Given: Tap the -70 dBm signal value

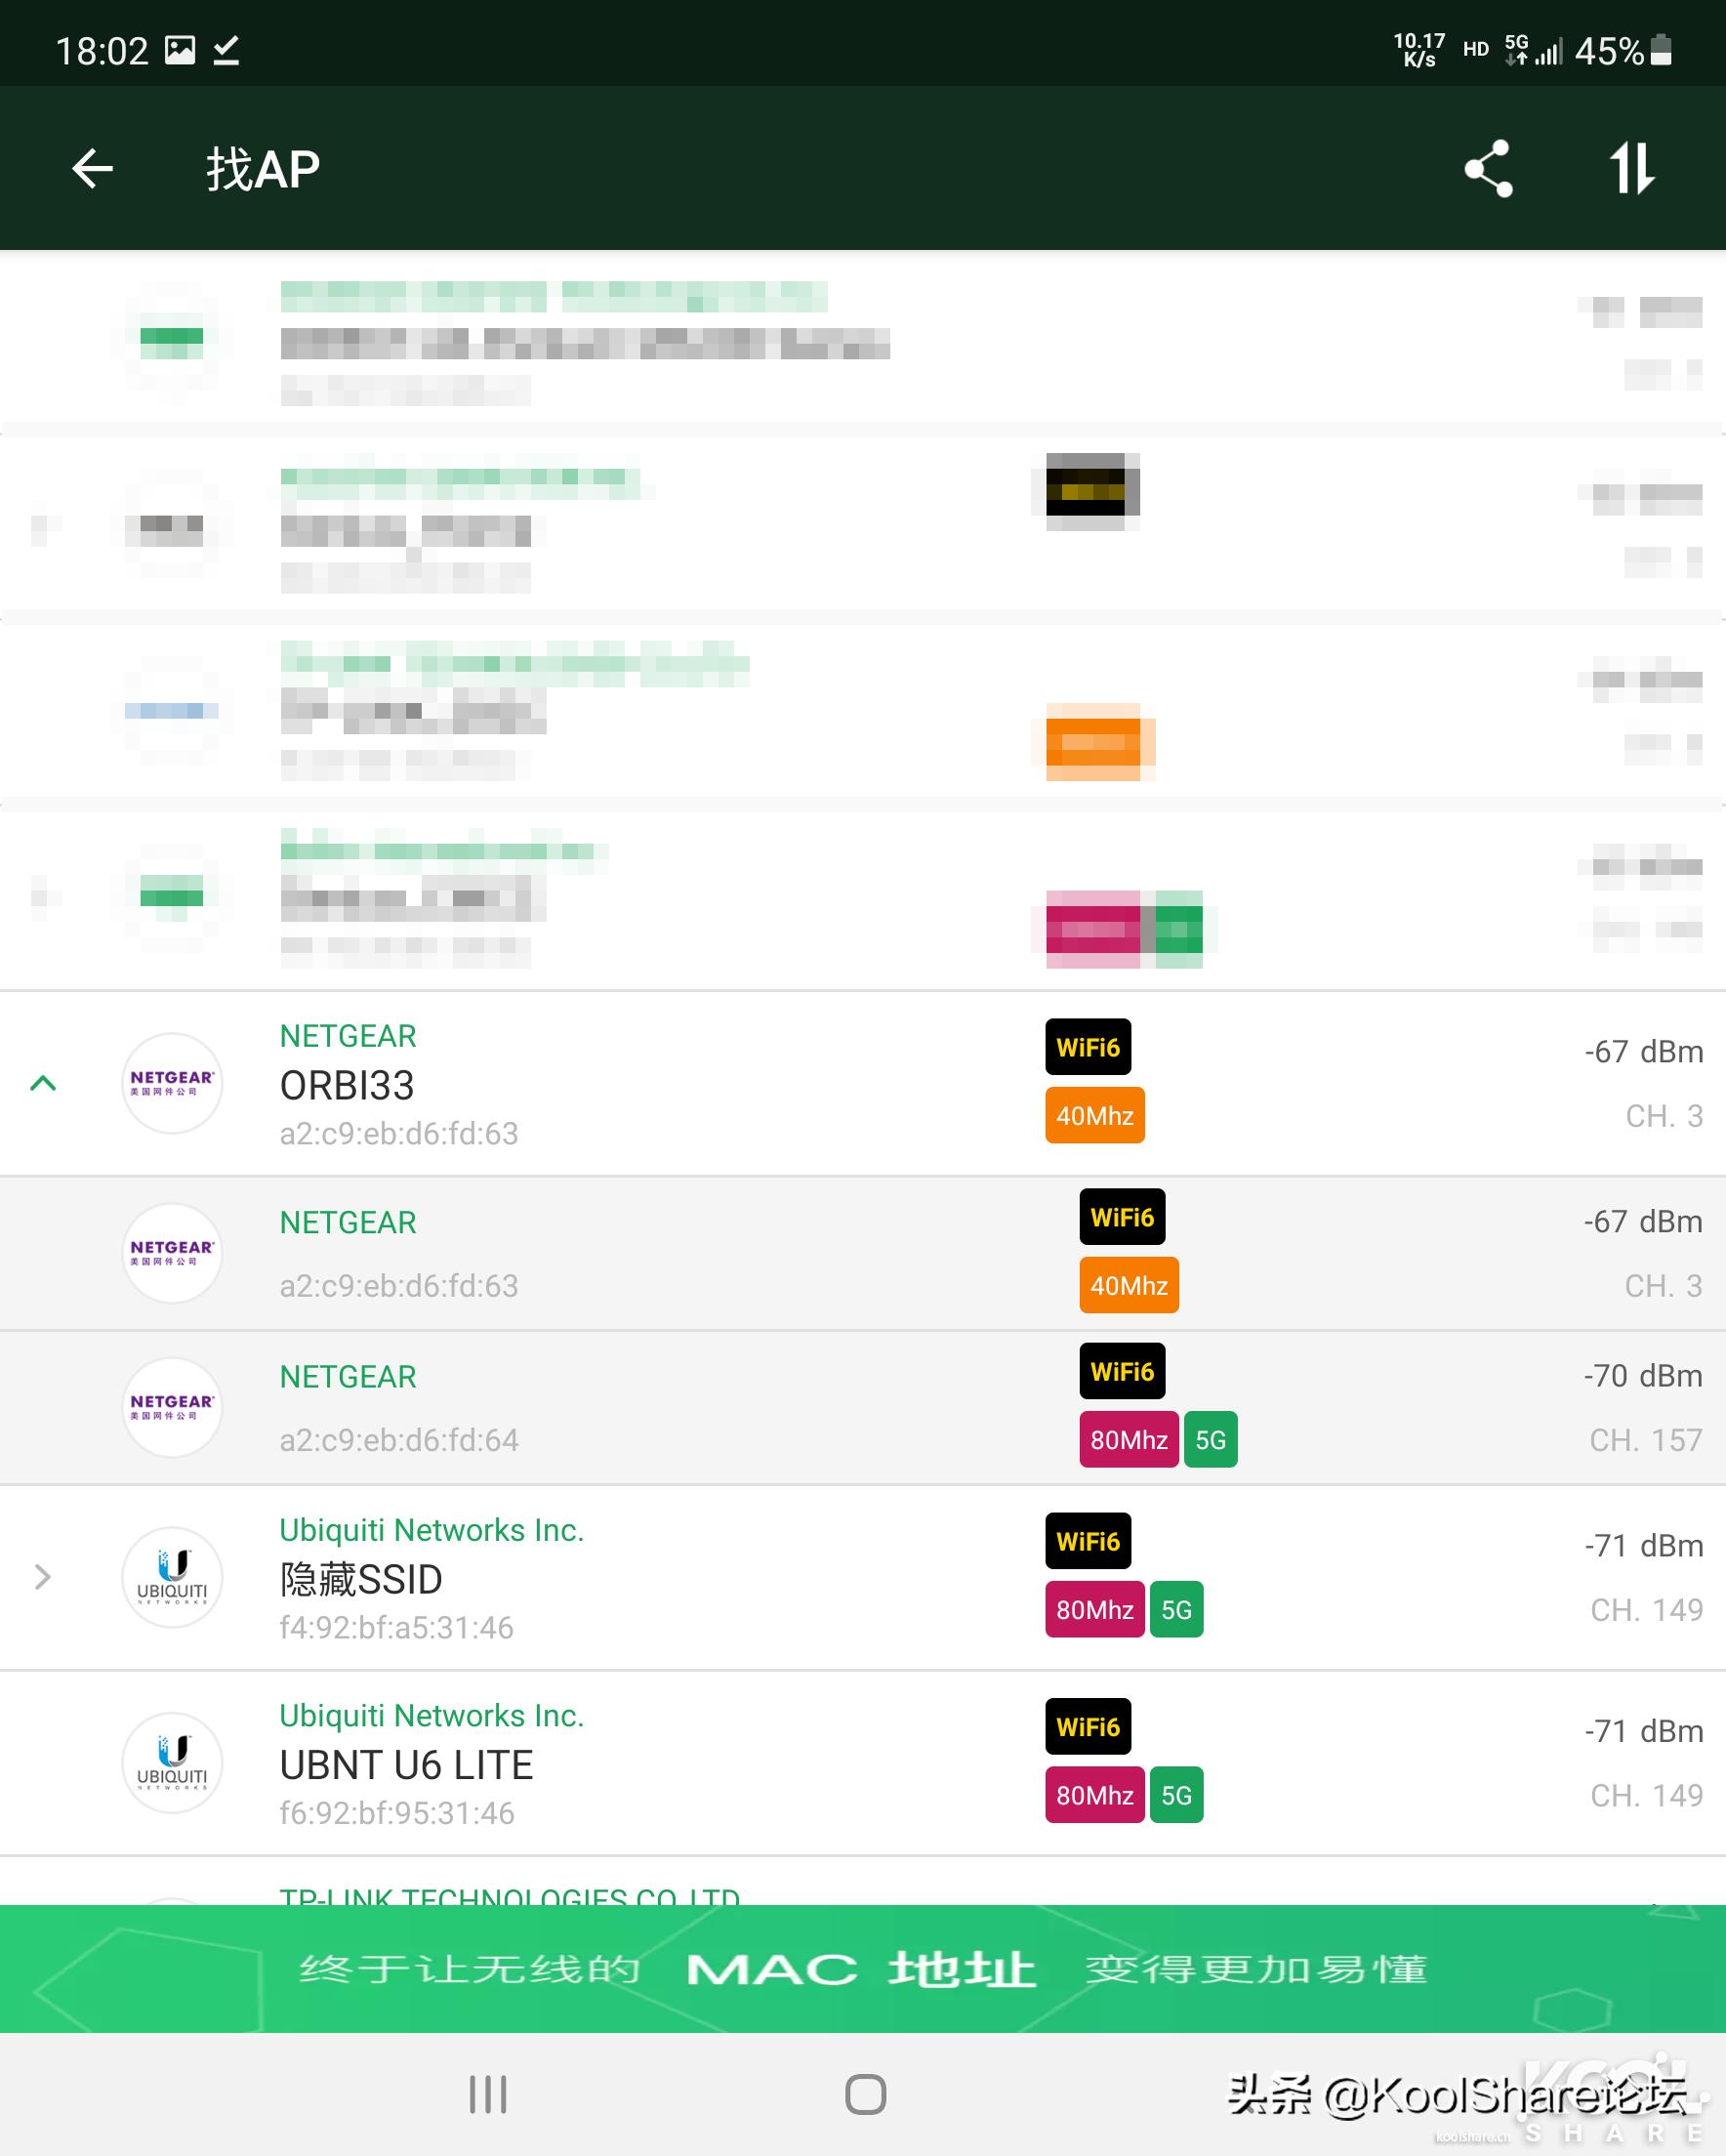Looking at the screenshot, I should tap(1643, 1376).
